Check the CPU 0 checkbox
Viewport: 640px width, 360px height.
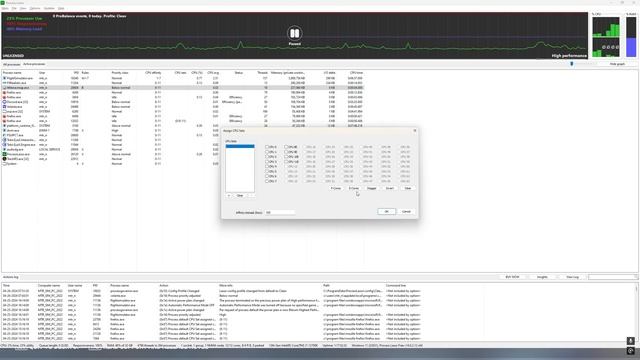click(x=267, y=147)
